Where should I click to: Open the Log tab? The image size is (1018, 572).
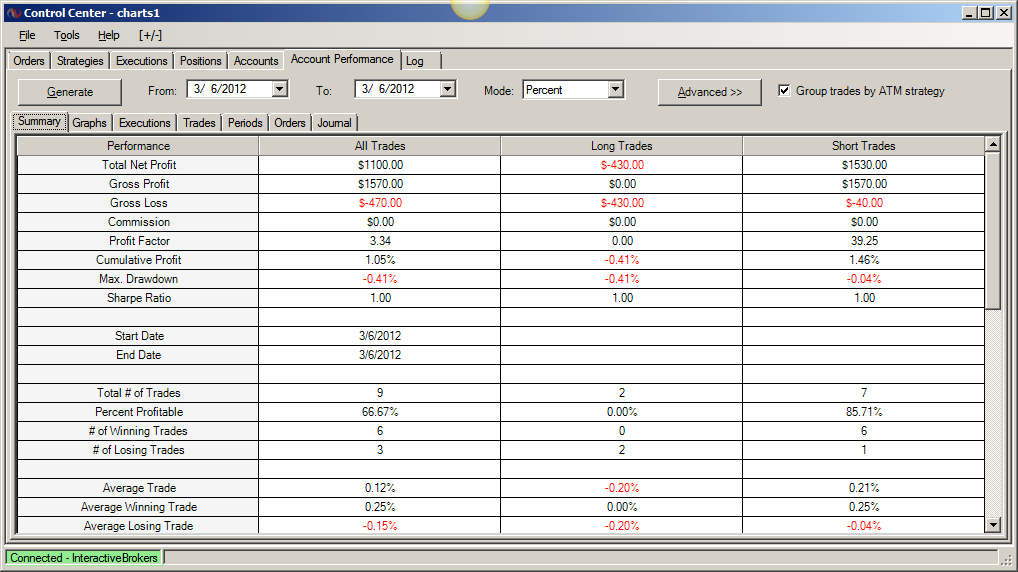(421, 61)
